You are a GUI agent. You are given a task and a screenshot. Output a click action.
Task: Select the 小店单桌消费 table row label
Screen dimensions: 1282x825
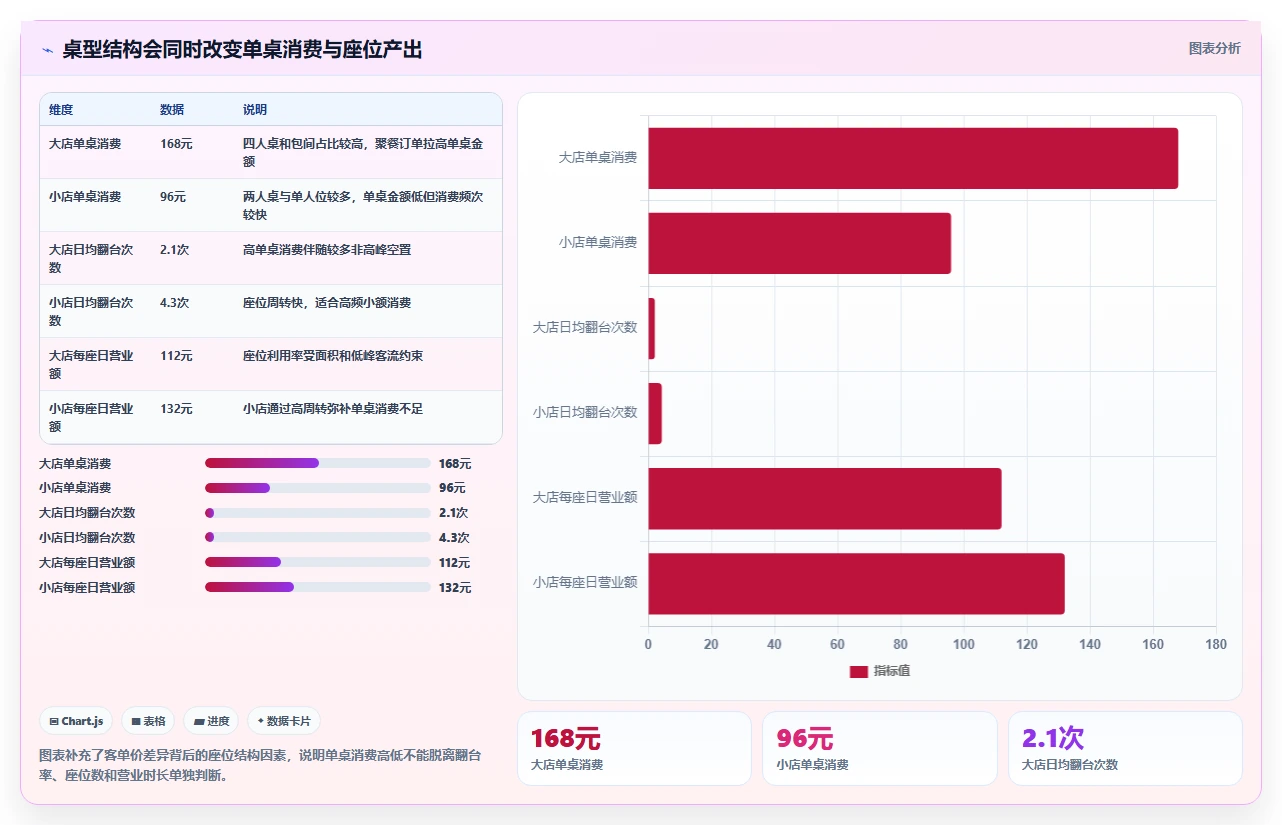pyautogui.click(x=85, y=196)
